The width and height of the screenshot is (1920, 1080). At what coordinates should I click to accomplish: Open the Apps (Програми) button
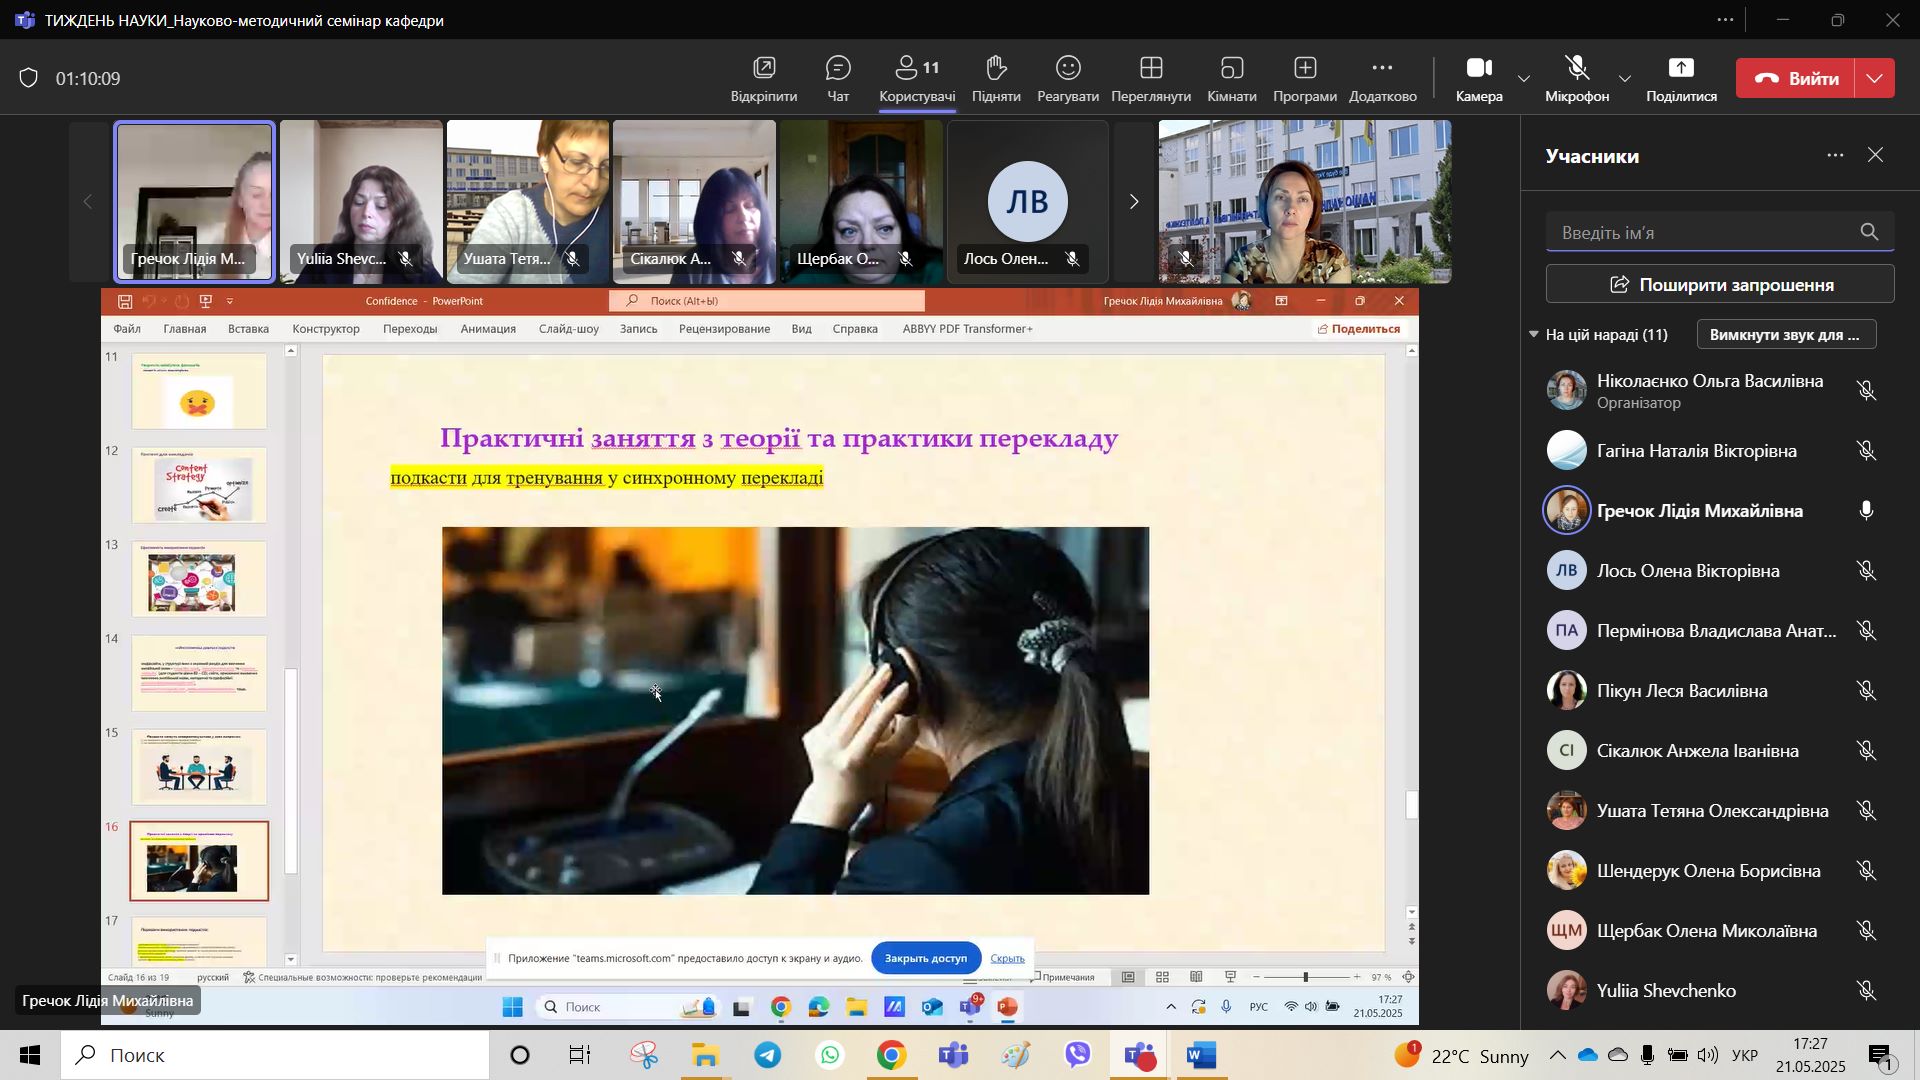1304,79
